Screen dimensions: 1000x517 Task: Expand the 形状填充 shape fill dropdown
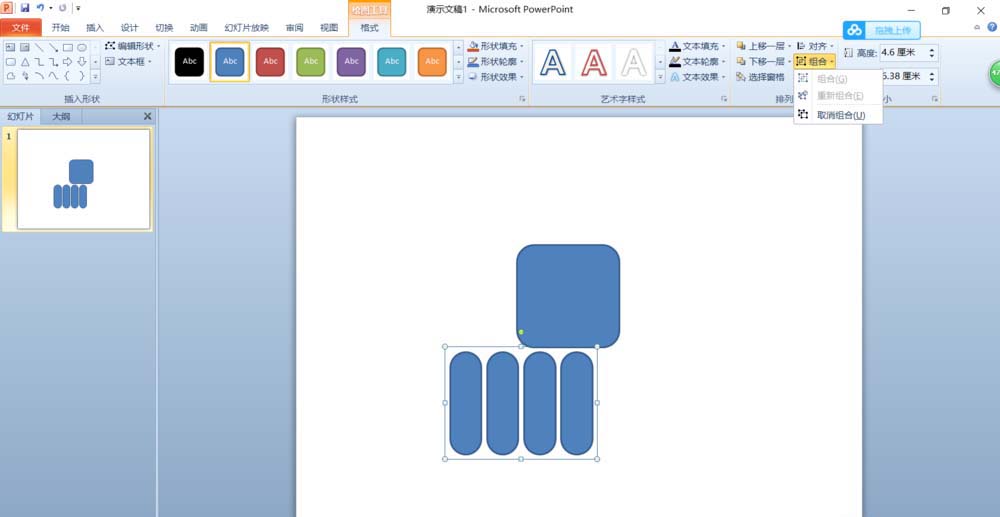pos(496,46)
